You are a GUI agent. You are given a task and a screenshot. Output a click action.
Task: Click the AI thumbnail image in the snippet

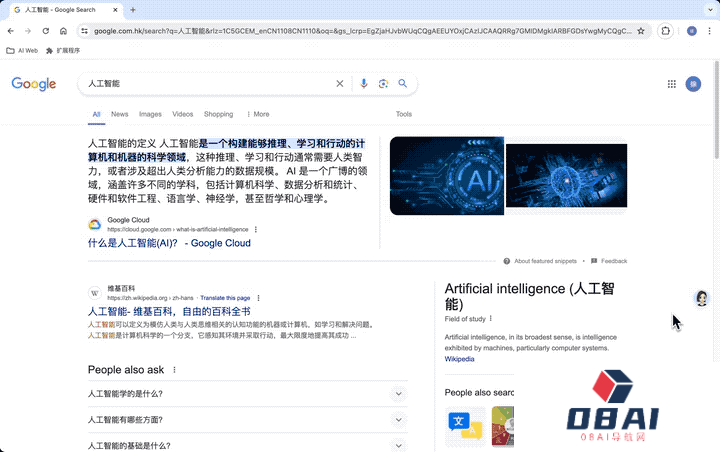click(x=446, y=176)
